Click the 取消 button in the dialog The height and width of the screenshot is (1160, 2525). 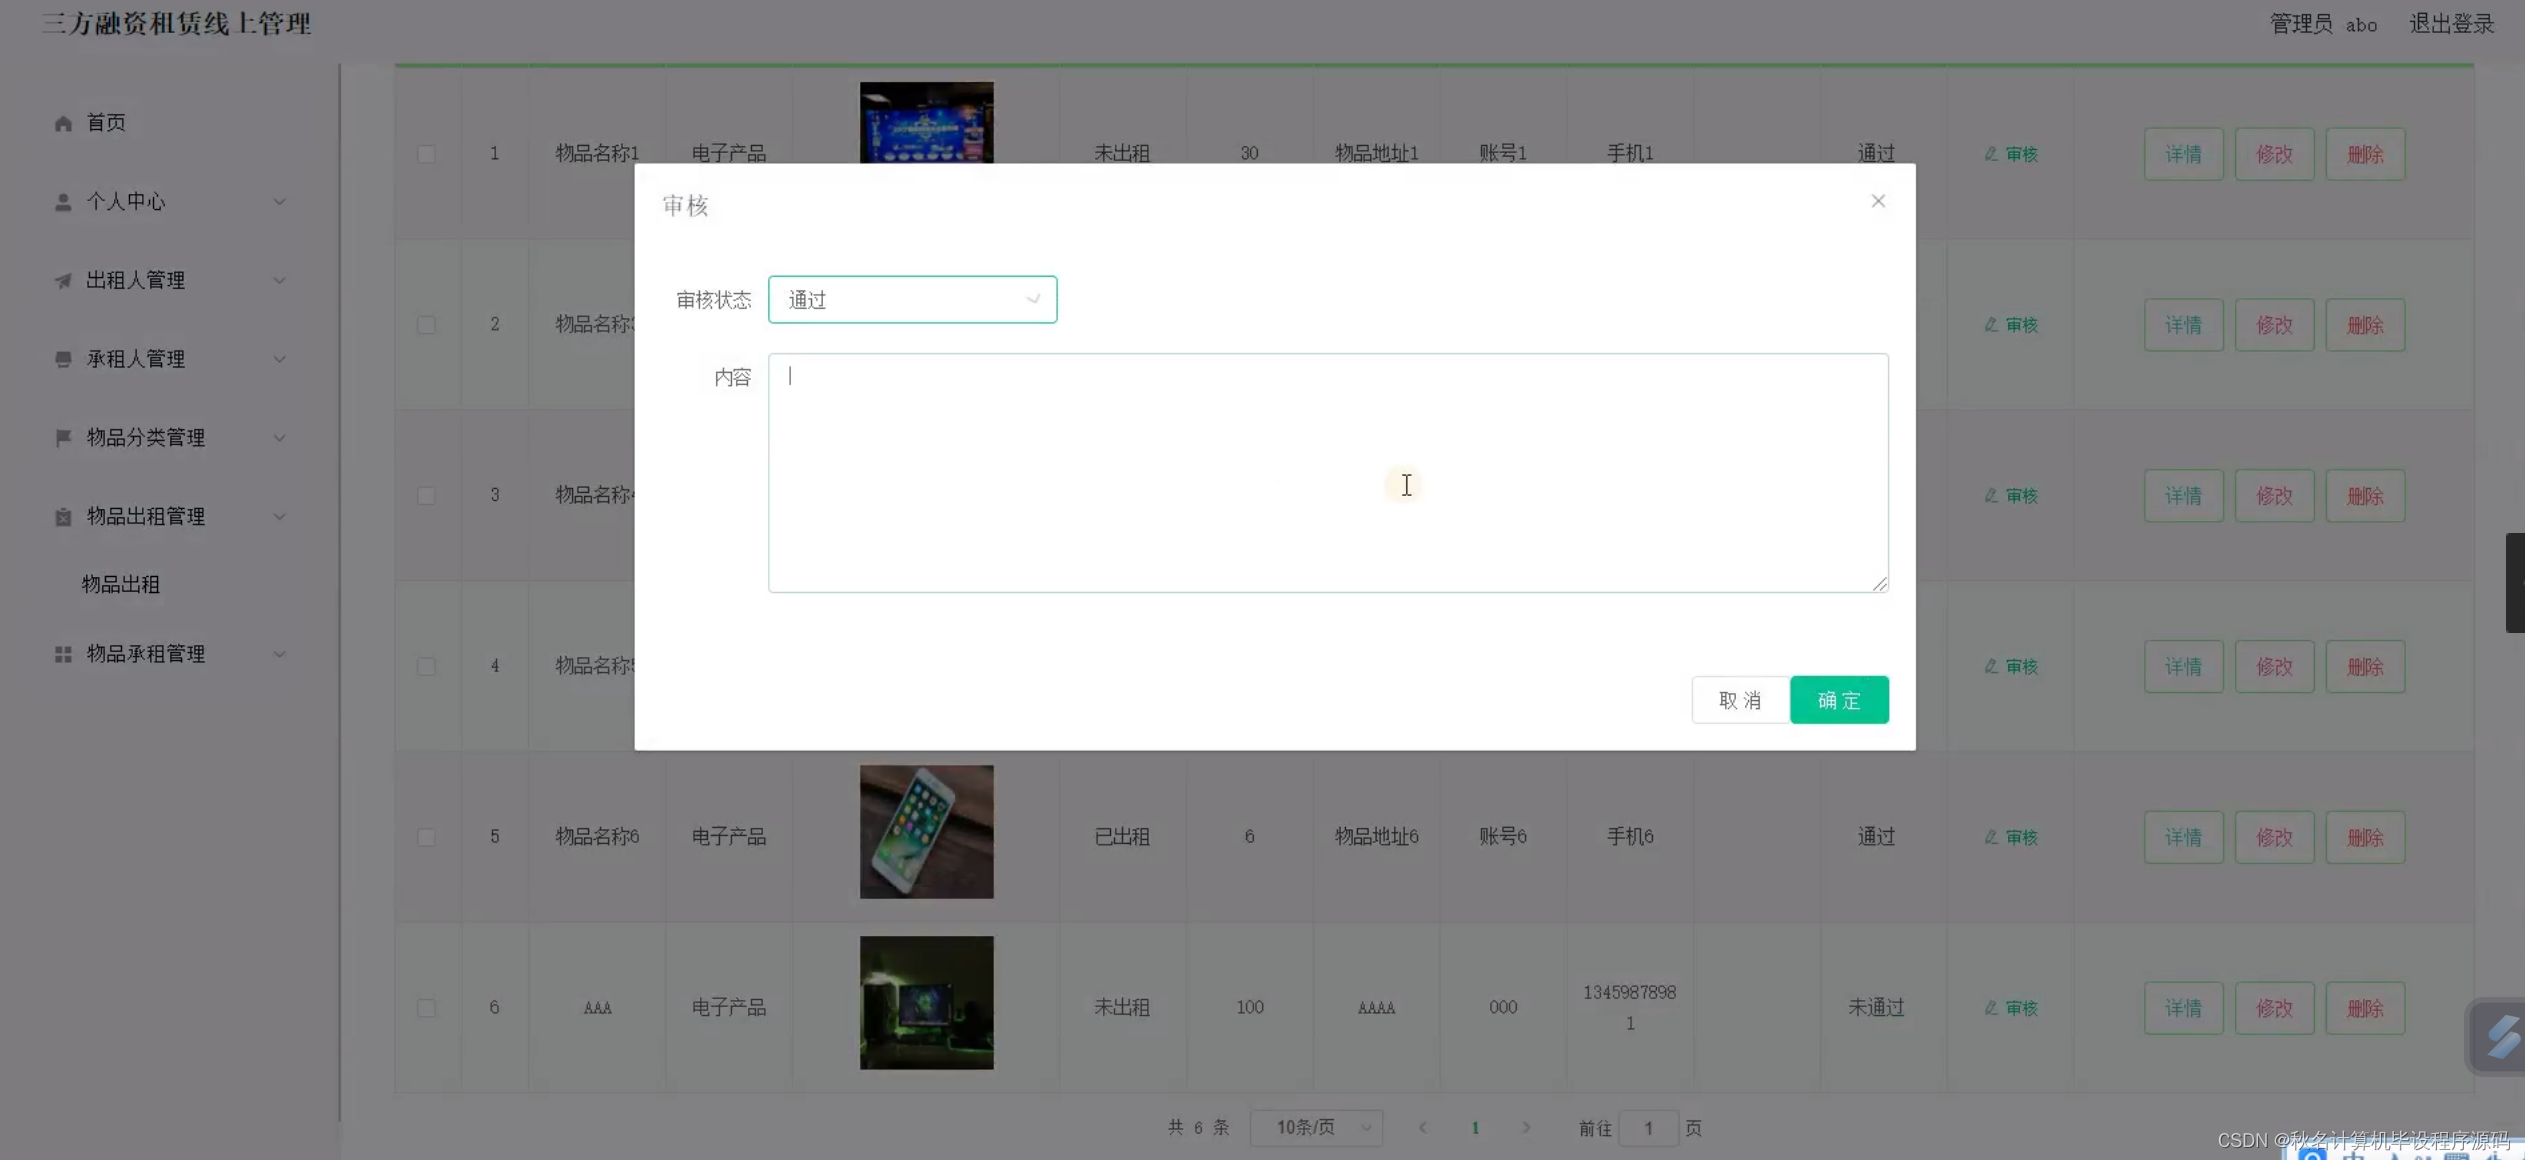[1739, 700]
